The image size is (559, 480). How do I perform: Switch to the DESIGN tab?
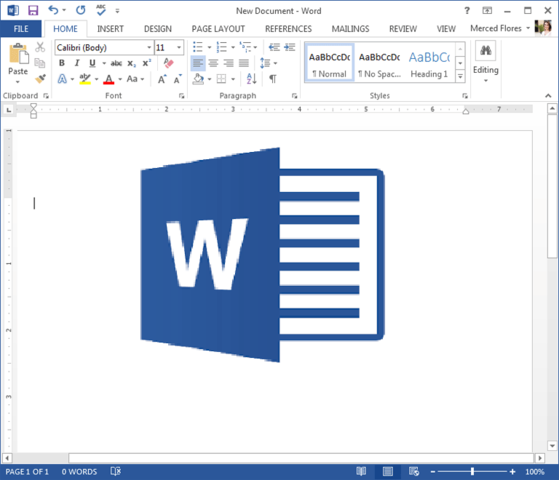pyautogui.click(x=158, y=29)
